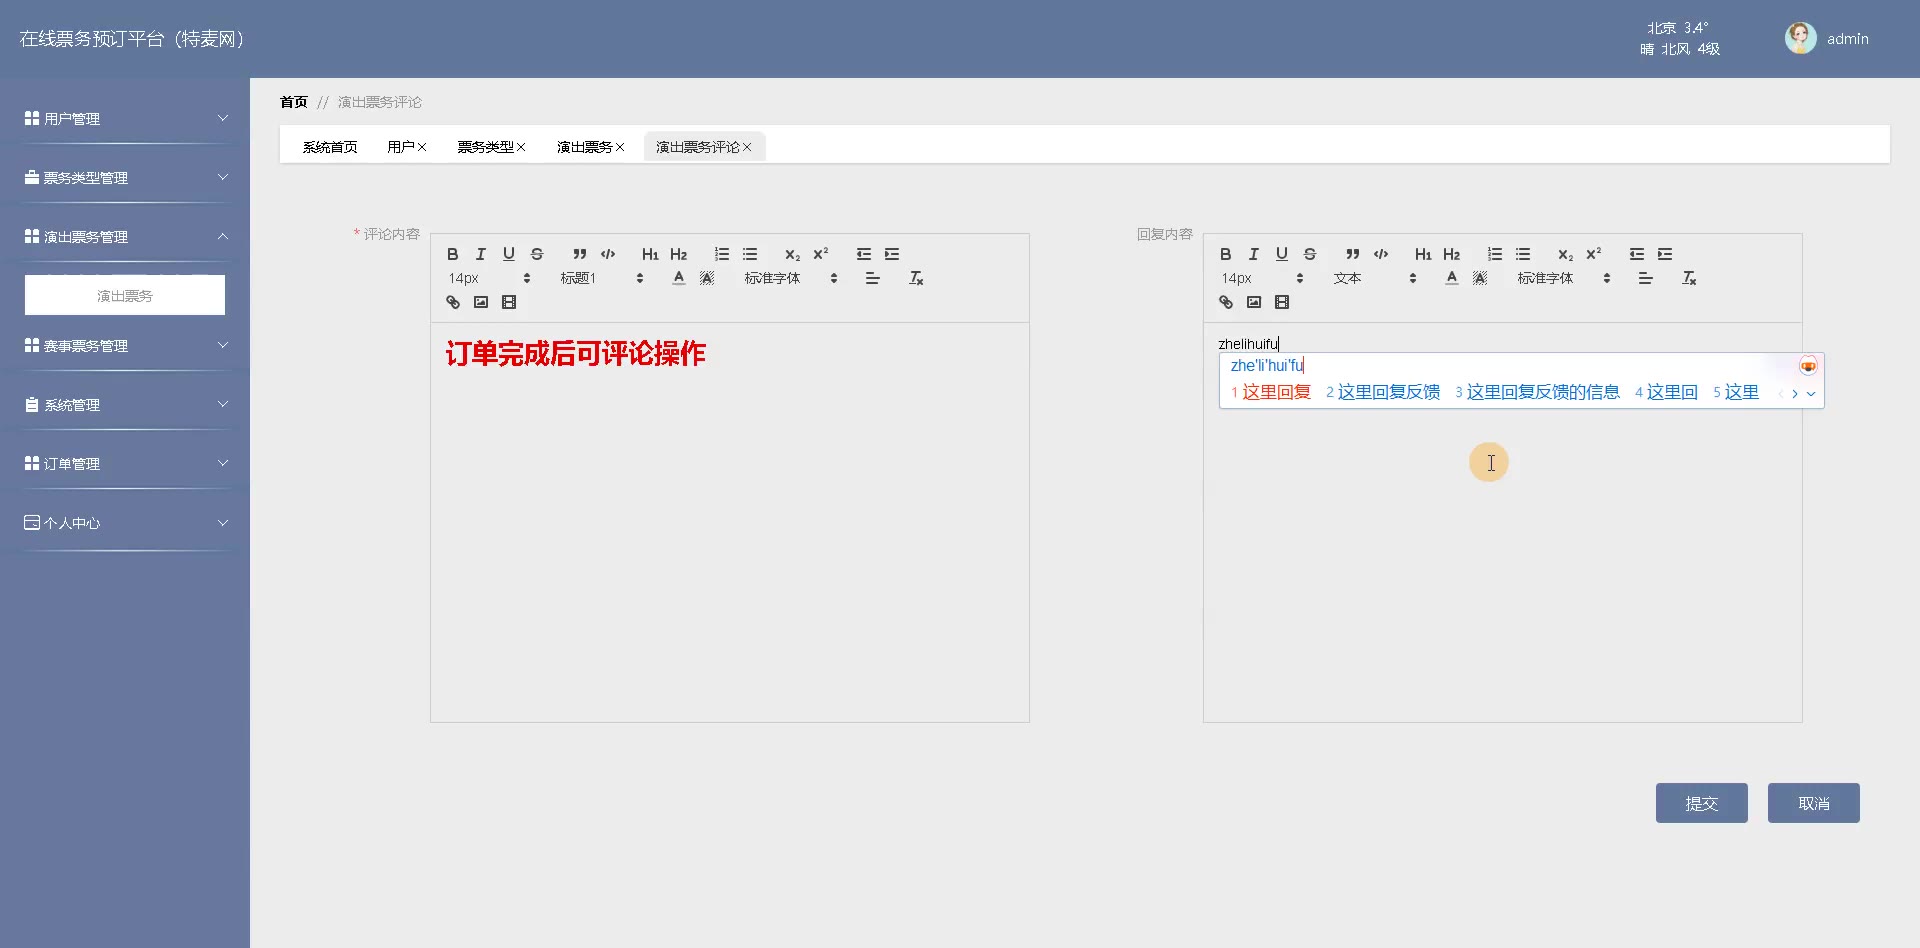The width and height of the screenshot is (1920, 948).
Task: Expand 用户管理 sidebar menu
Action: click(x=125, y=118)
